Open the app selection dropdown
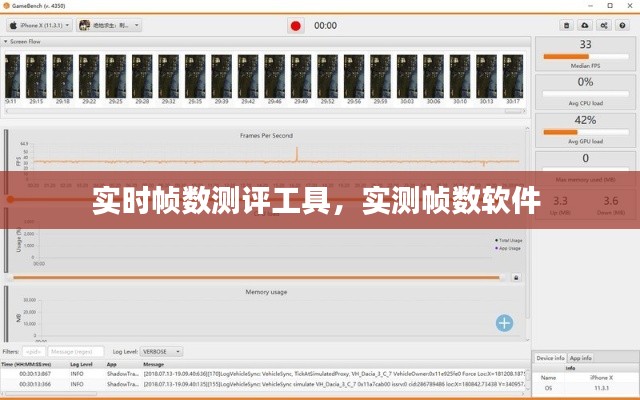The image size is (640, 400). pyautogui.click(x=110, y=25)
